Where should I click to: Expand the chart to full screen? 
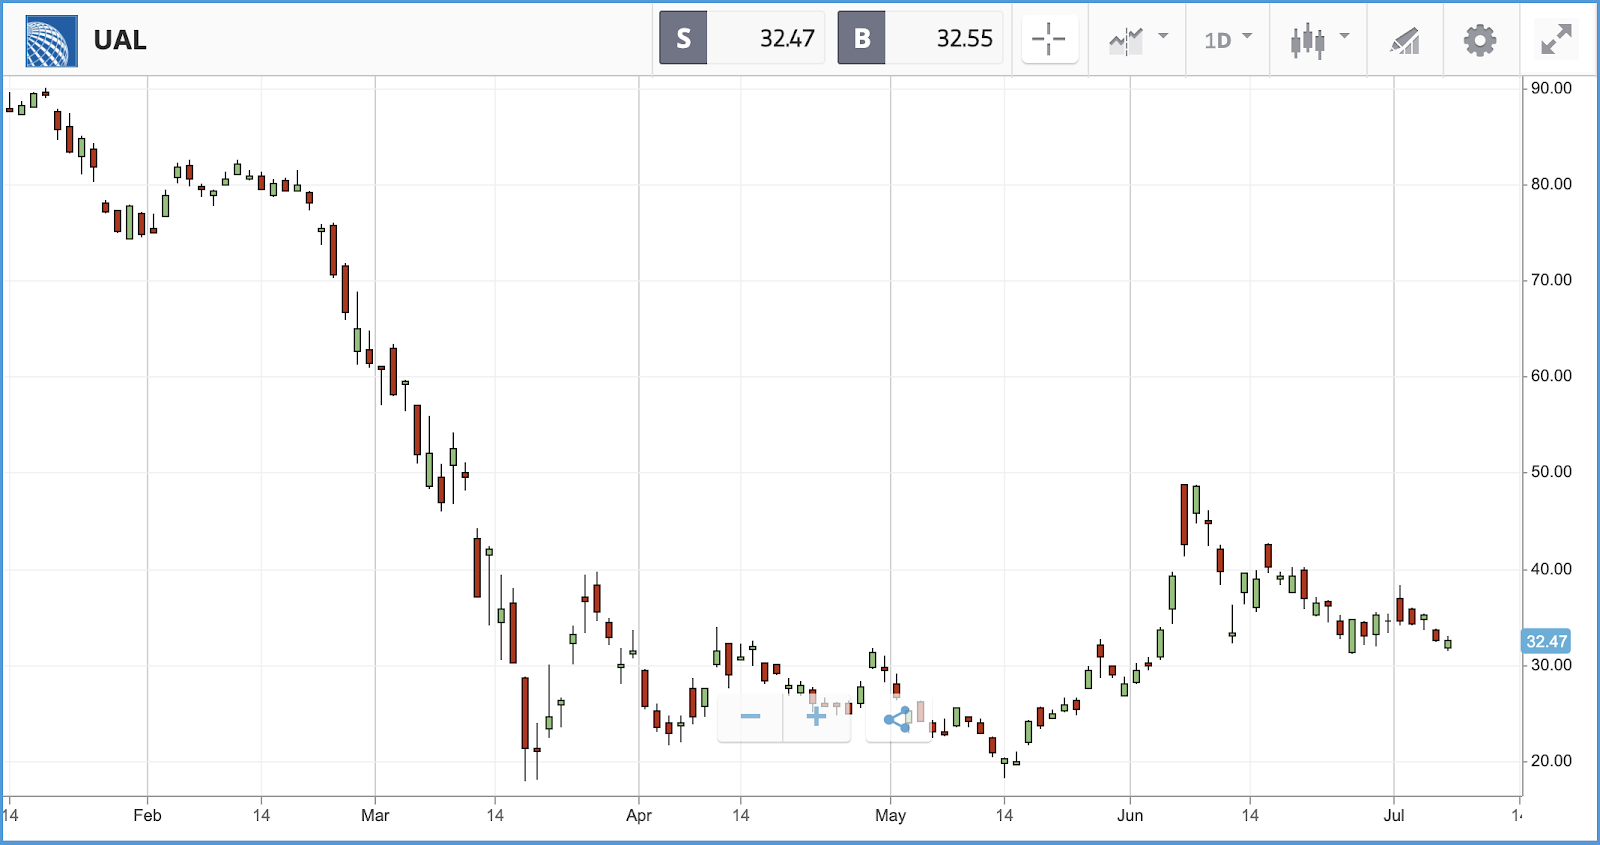pyautogui.click(x=1556, y=40)
